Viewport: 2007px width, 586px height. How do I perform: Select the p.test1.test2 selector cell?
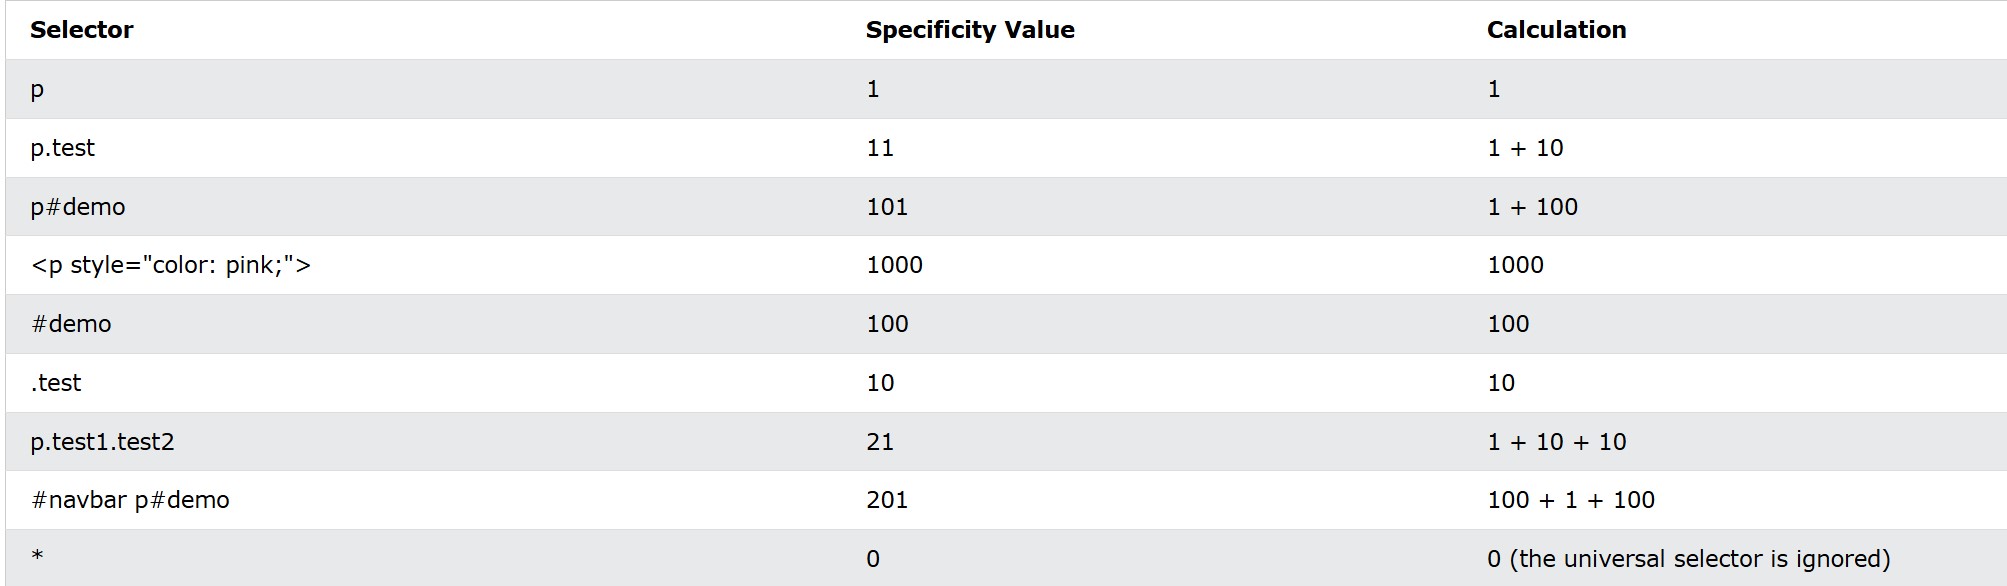pos(103,442)
